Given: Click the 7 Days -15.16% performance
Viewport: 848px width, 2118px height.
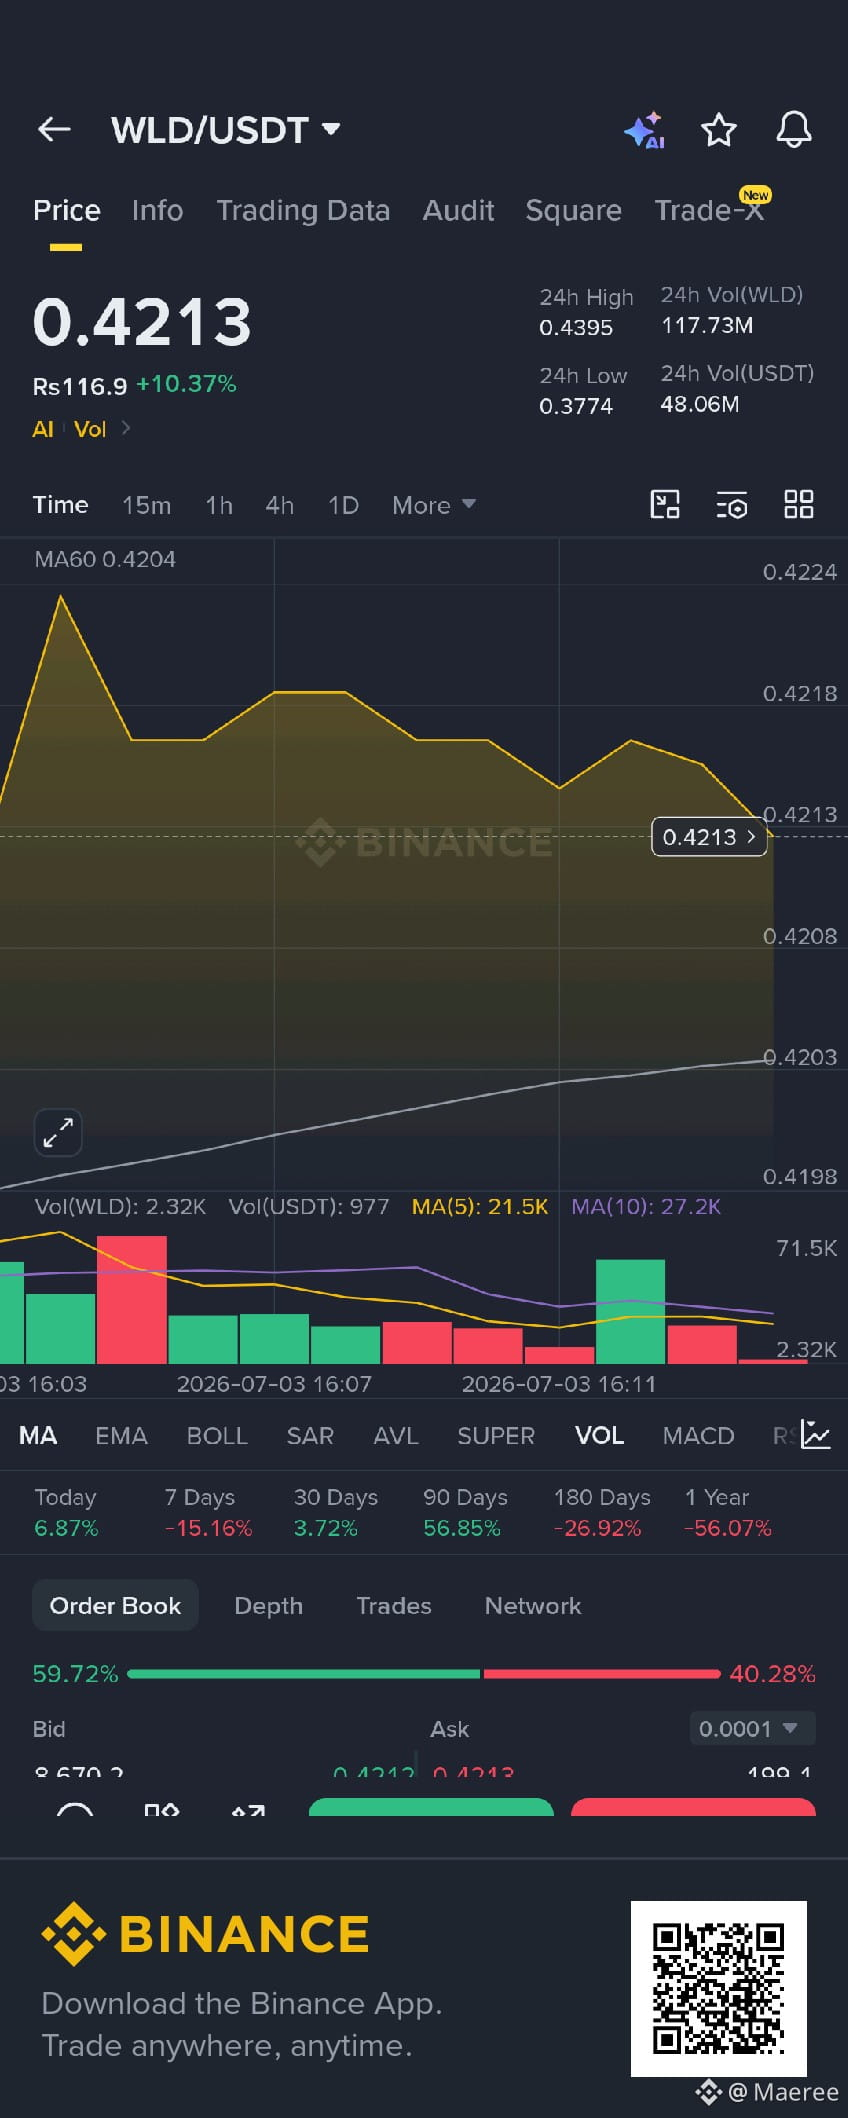Looking at the screenshot, I should tap(208, 1512).
